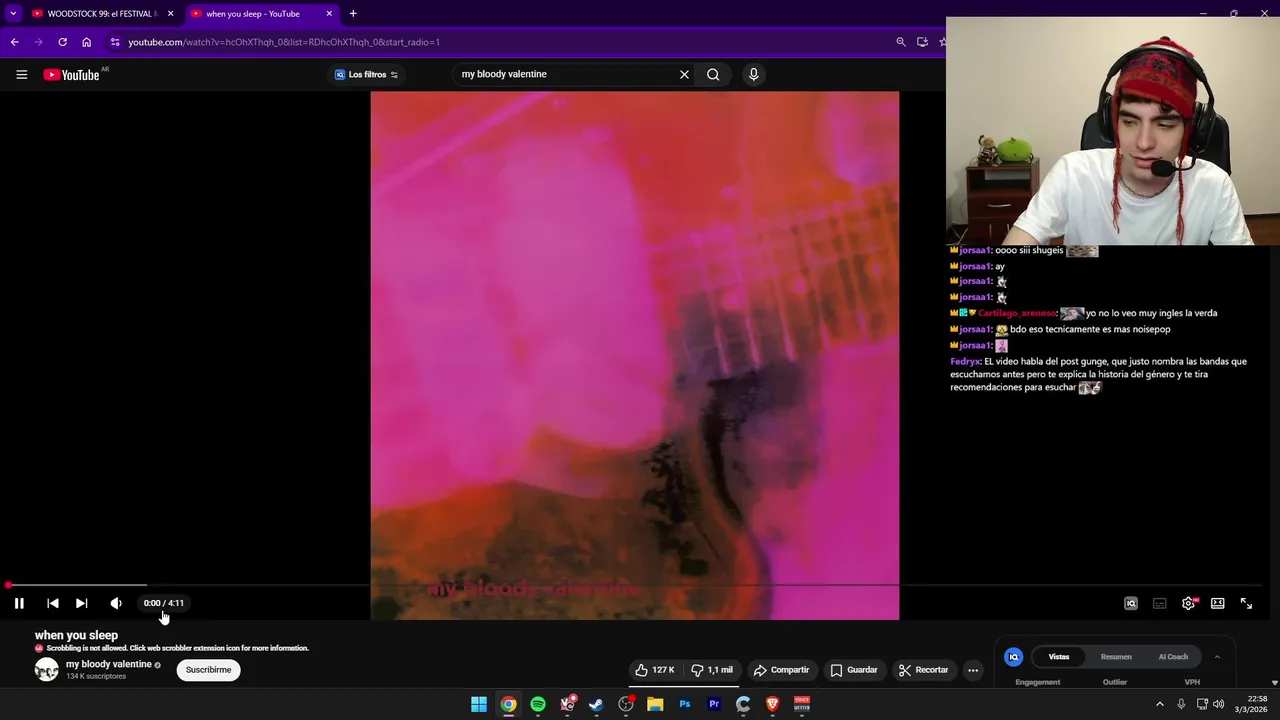Go to the YouTube home logo
This screenshot has height=720, width=1280.
point(72,75)
